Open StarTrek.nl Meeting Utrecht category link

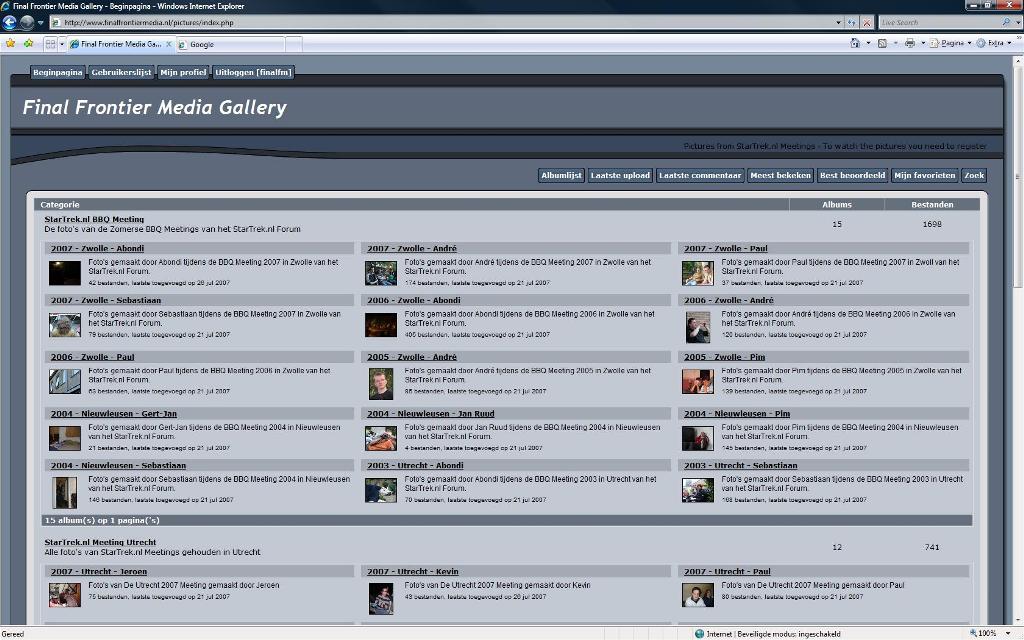(100, 542)
